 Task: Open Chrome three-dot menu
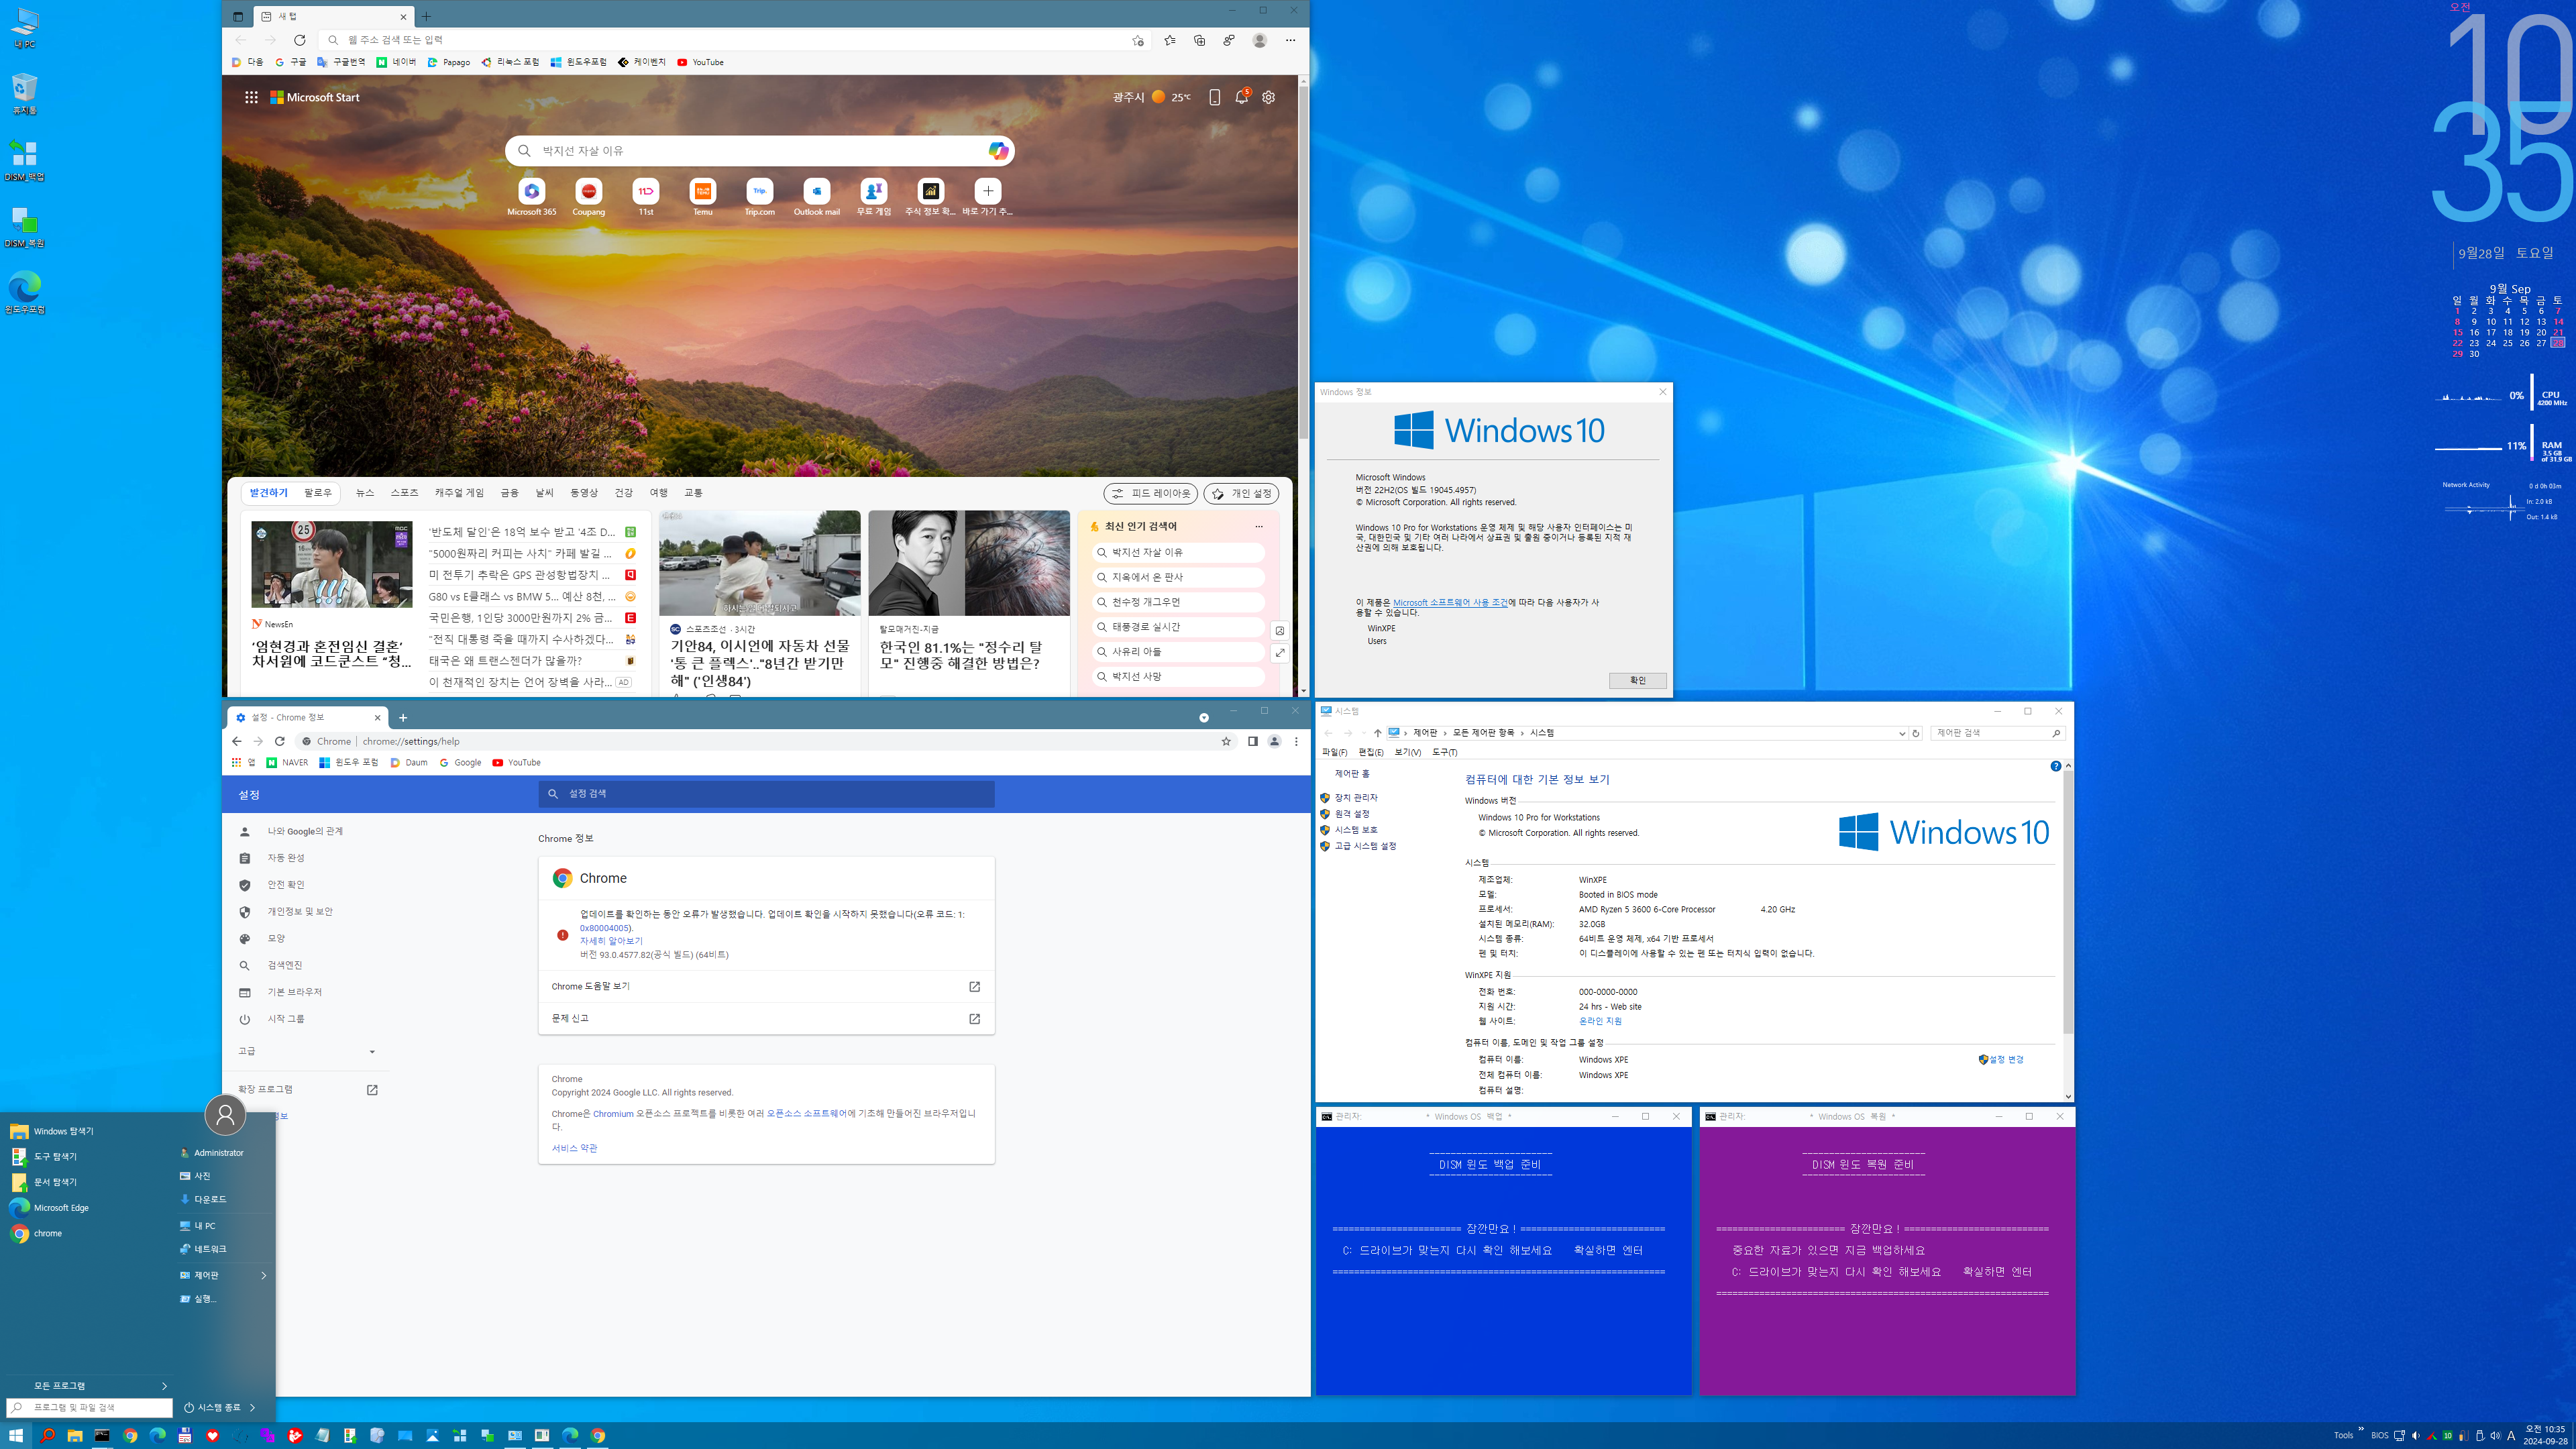(1296, 741)
